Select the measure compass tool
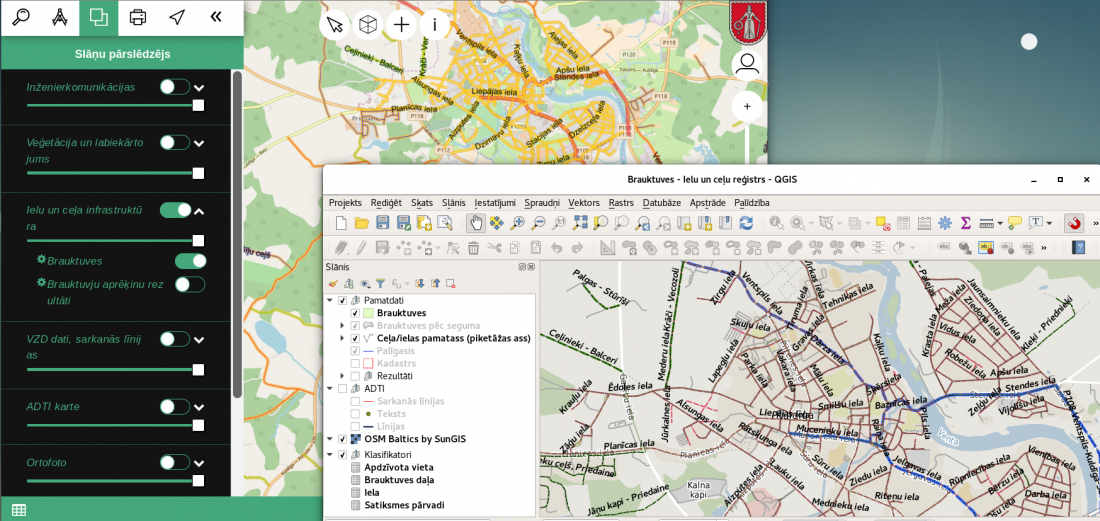The image size is (1100, 521). click(x=59, y=17)
